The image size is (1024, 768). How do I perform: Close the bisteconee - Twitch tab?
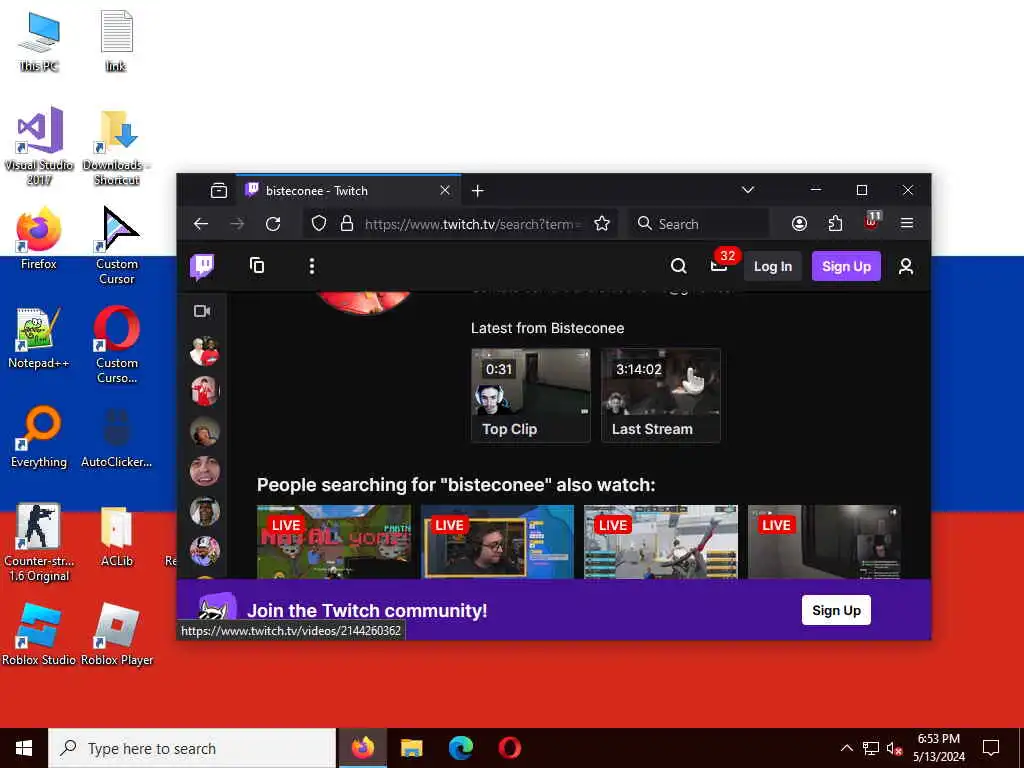pos(445,191)
